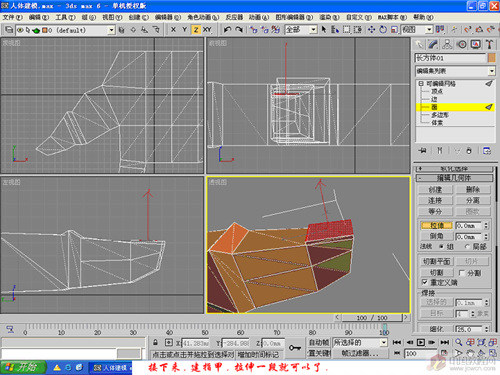Image resolution: width=500 pixels, height=375 pixels.
Task: Open the 全部 selection filter dropdown
Action: pyautogui.click(x=313, y=30)
